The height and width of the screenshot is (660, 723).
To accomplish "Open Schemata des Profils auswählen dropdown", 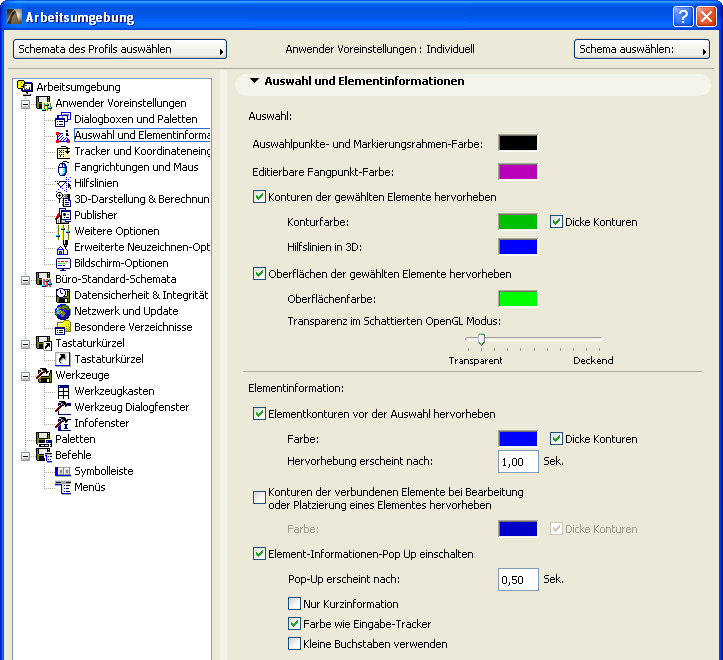I will pos(120,49).
